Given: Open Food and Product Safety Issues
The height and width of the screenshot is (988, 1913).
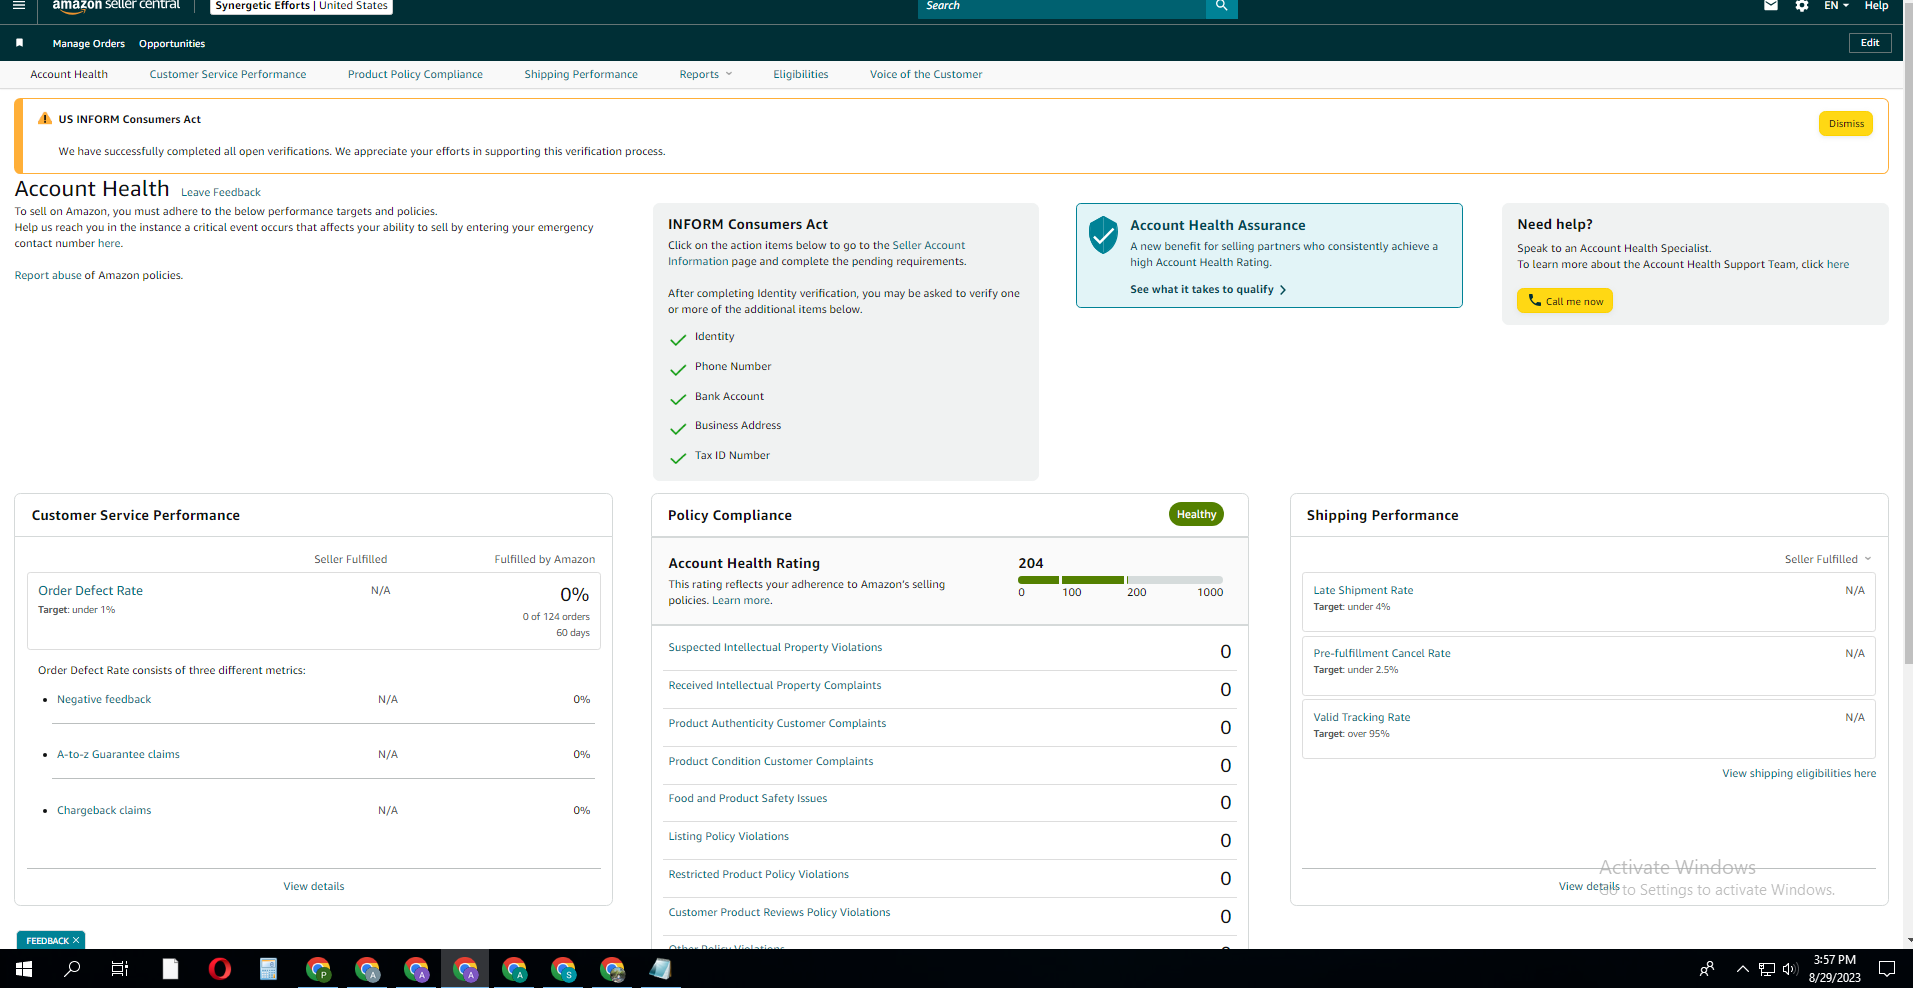Looking at the screenshot, I should (748, 798).
